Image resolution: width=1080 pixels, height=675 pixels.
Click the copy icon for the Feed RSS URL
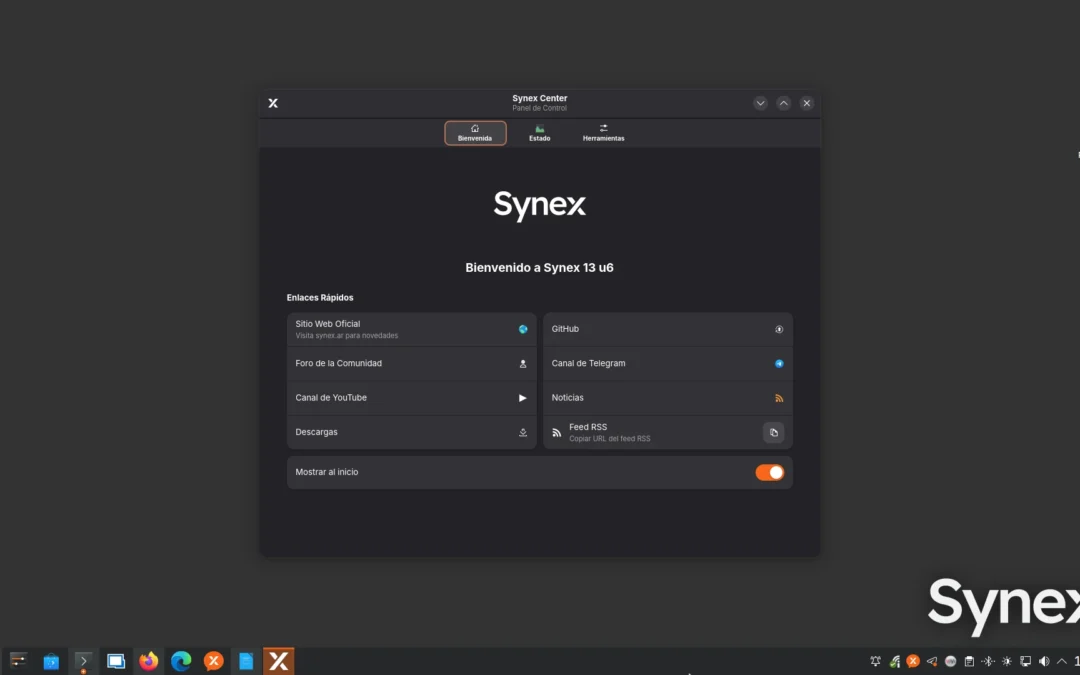point(774,432)
